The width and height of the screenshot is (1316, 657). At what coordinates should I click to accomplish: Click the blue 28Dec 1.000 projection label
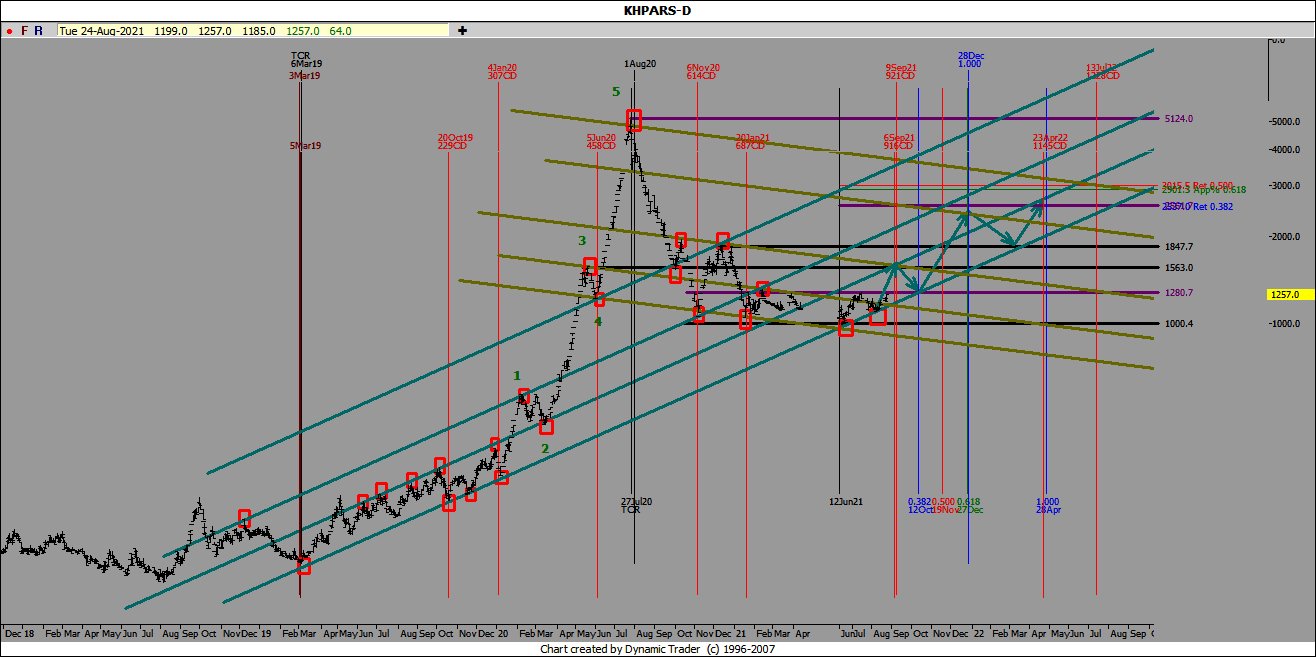[969, 60]
